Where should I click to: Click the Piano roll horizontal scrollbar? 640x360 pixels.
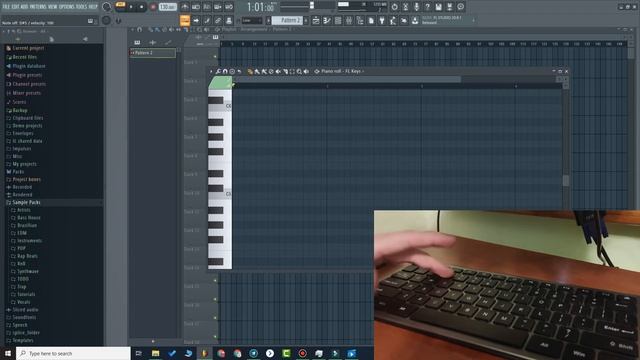point(347,79)
